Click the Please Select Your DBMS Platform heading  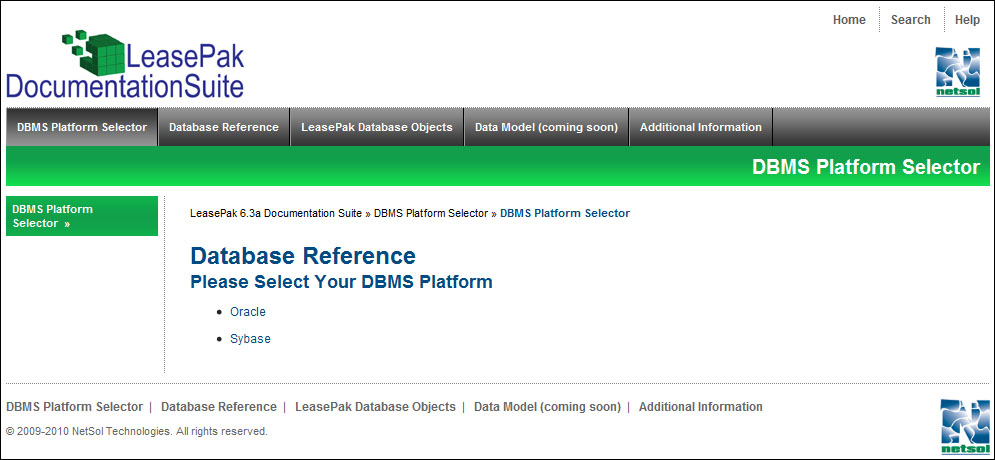point(341,282)
